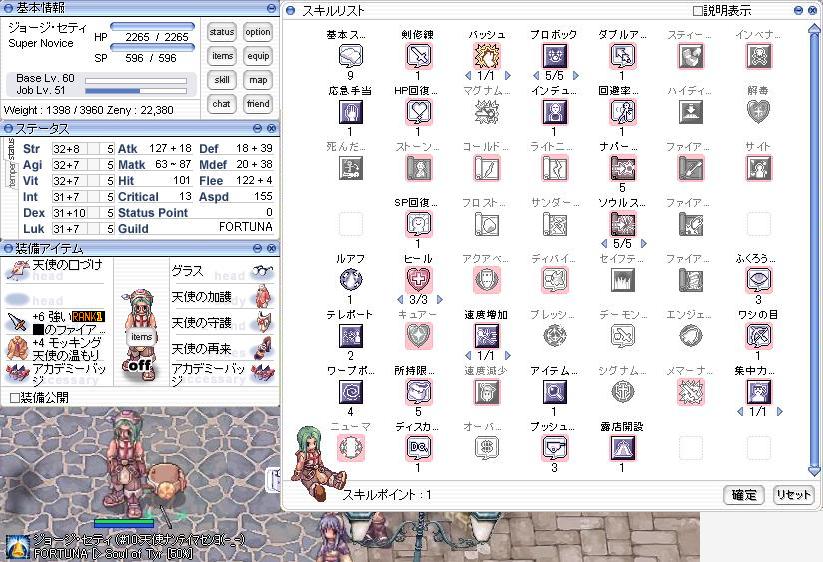Click the skill list scroll down arrow

[814, 471]
